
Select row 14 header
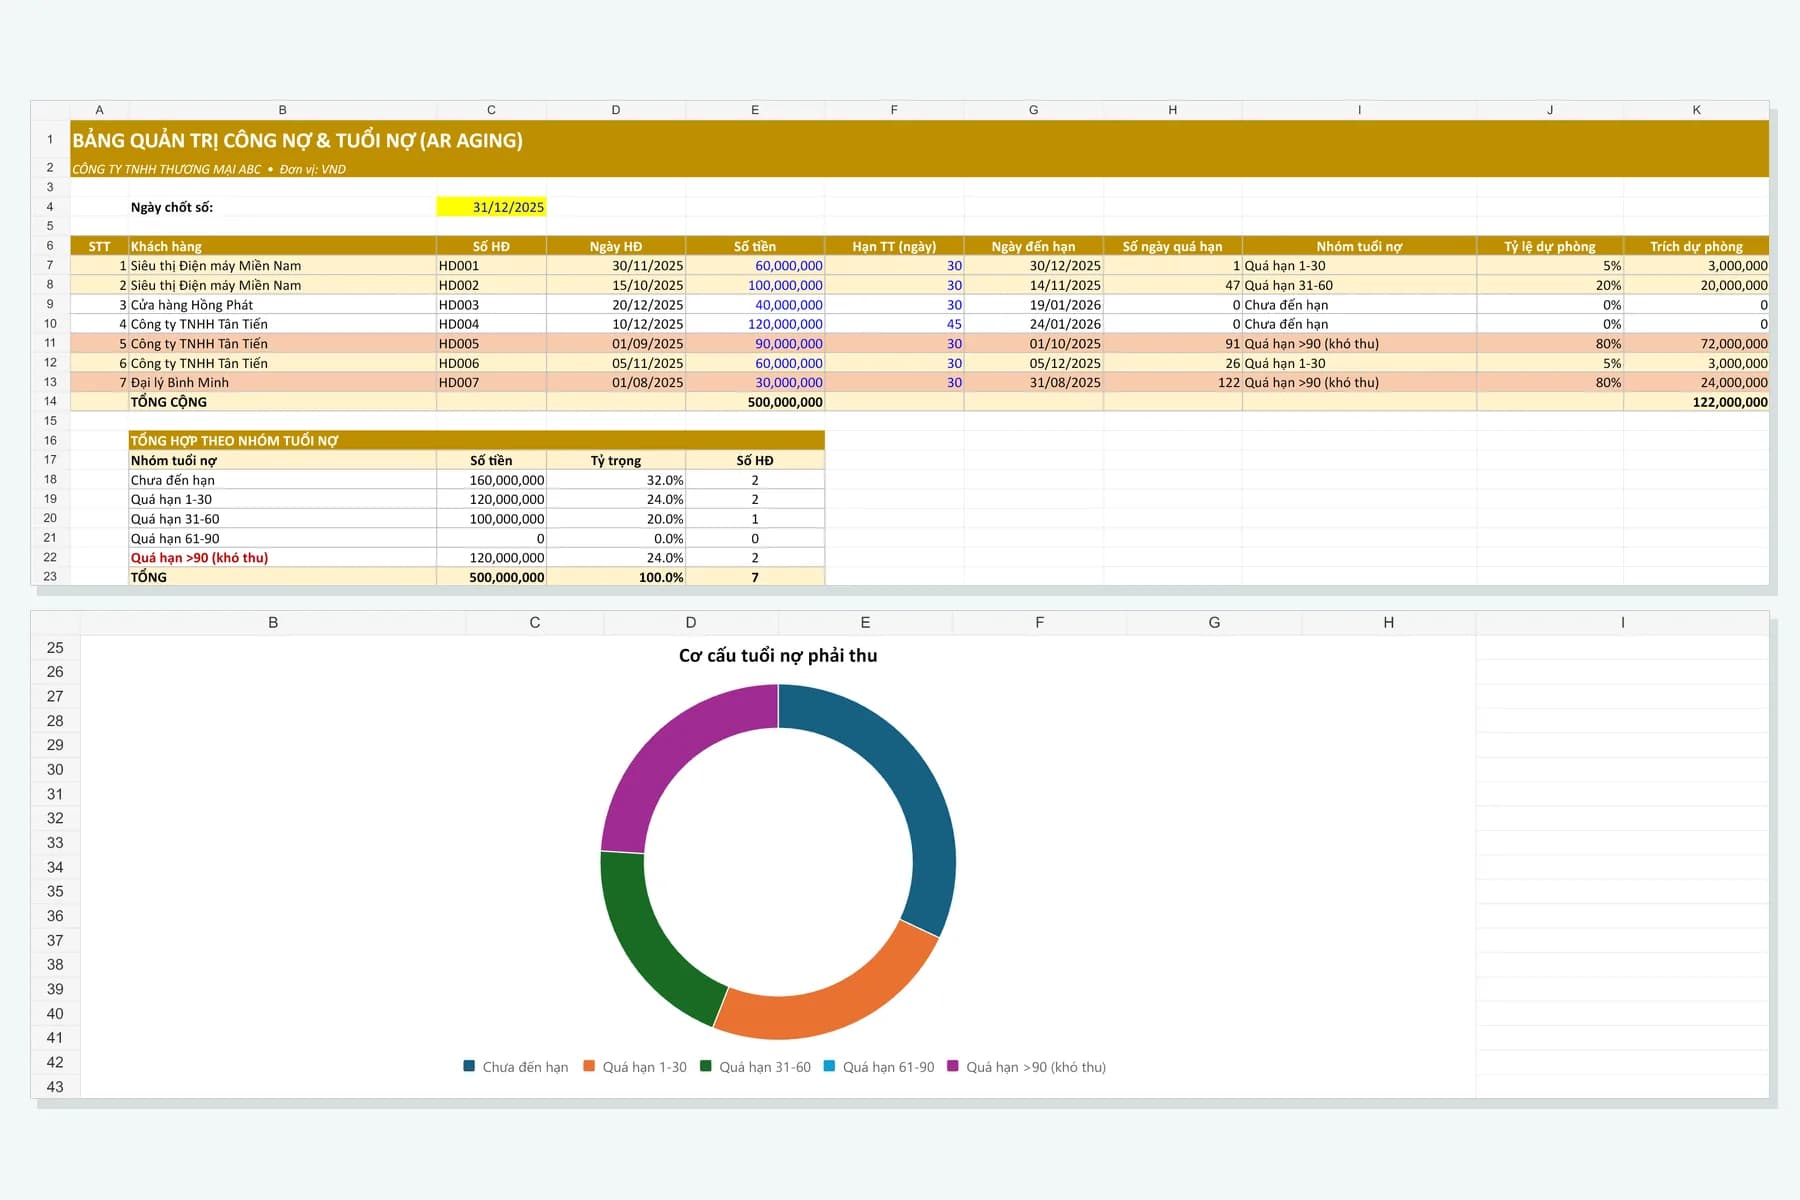click(50, 401)
